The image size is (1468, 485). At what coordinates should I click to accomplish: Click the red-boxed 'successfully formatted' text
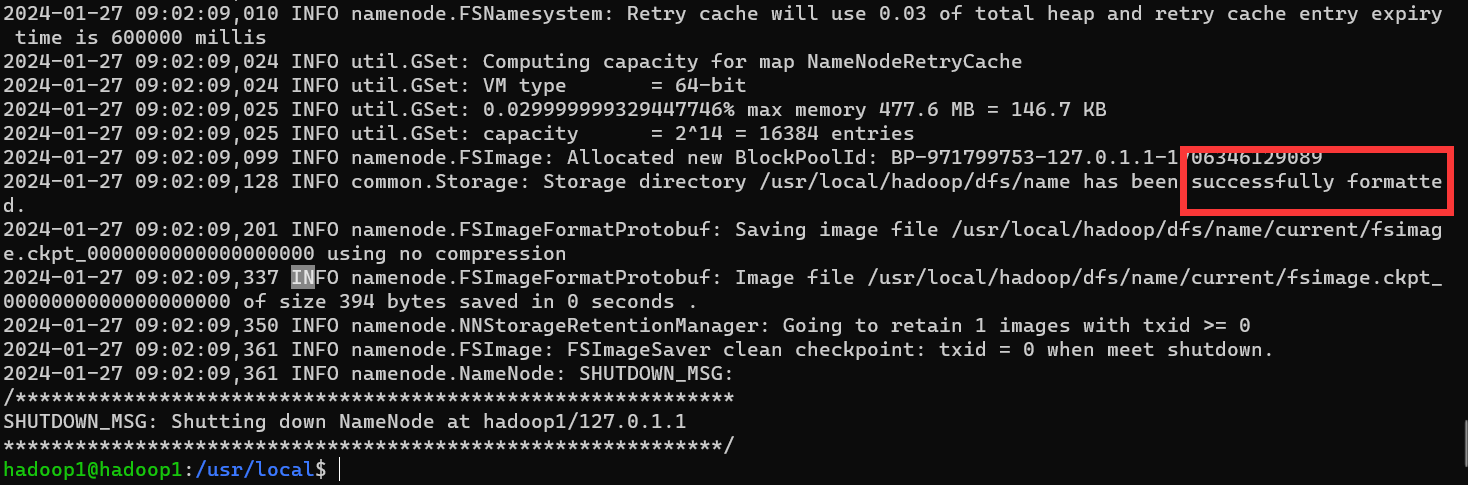coord(1316,181)
